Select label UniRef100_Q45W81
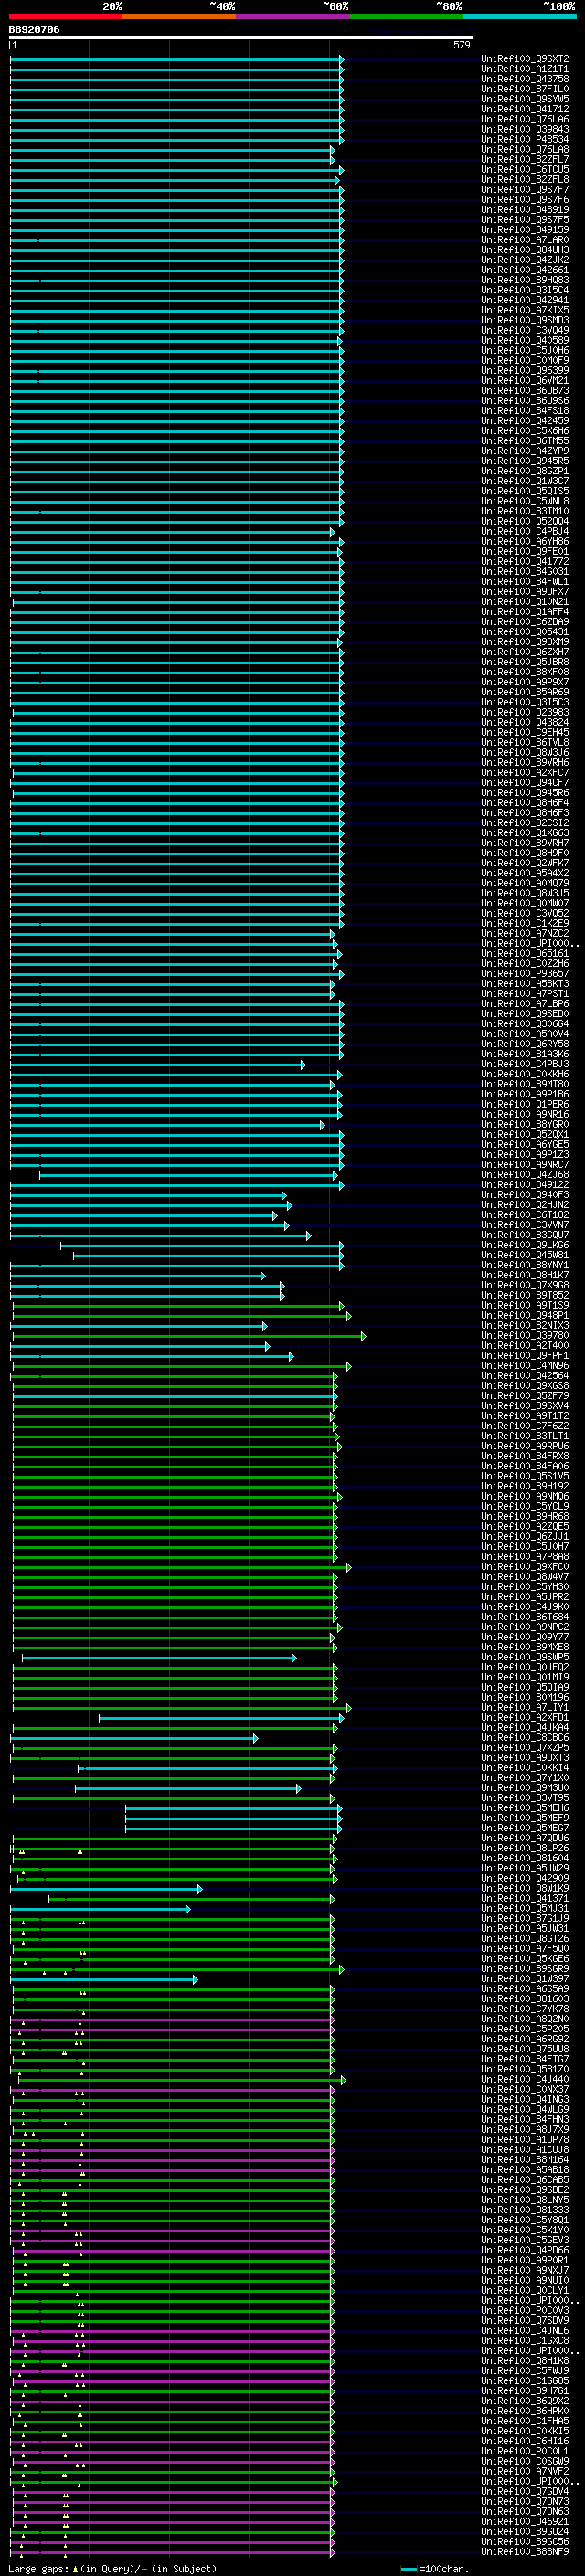This screenshot has height=2576, width=585. click(525, 1255)
